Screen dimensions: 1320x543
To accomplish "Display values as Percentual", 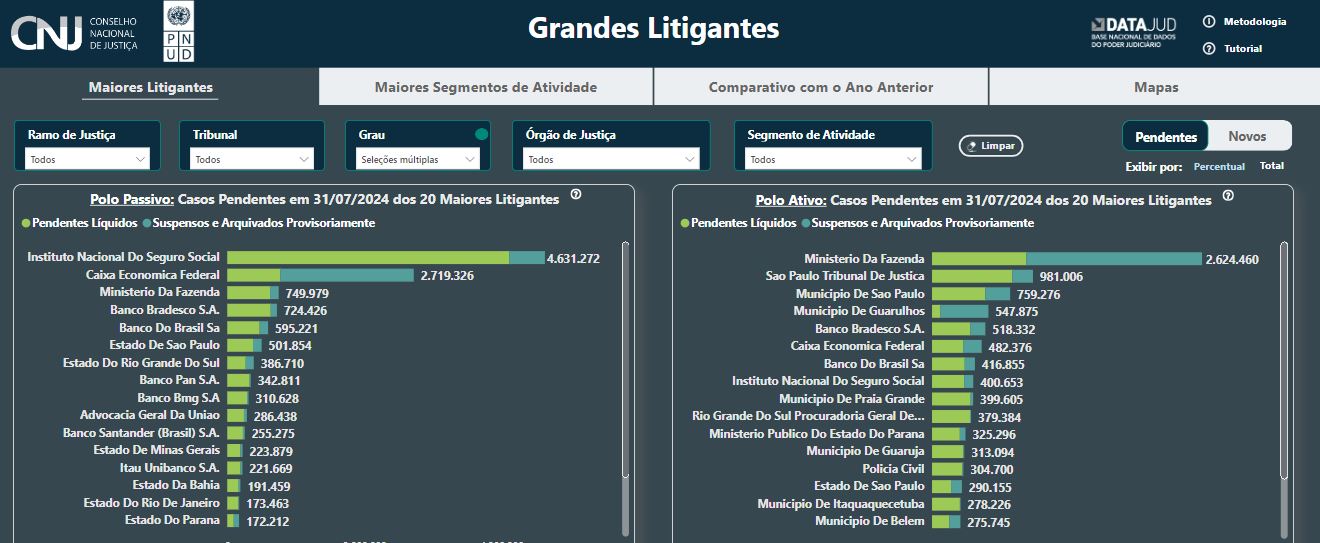I will point(1219,166).
